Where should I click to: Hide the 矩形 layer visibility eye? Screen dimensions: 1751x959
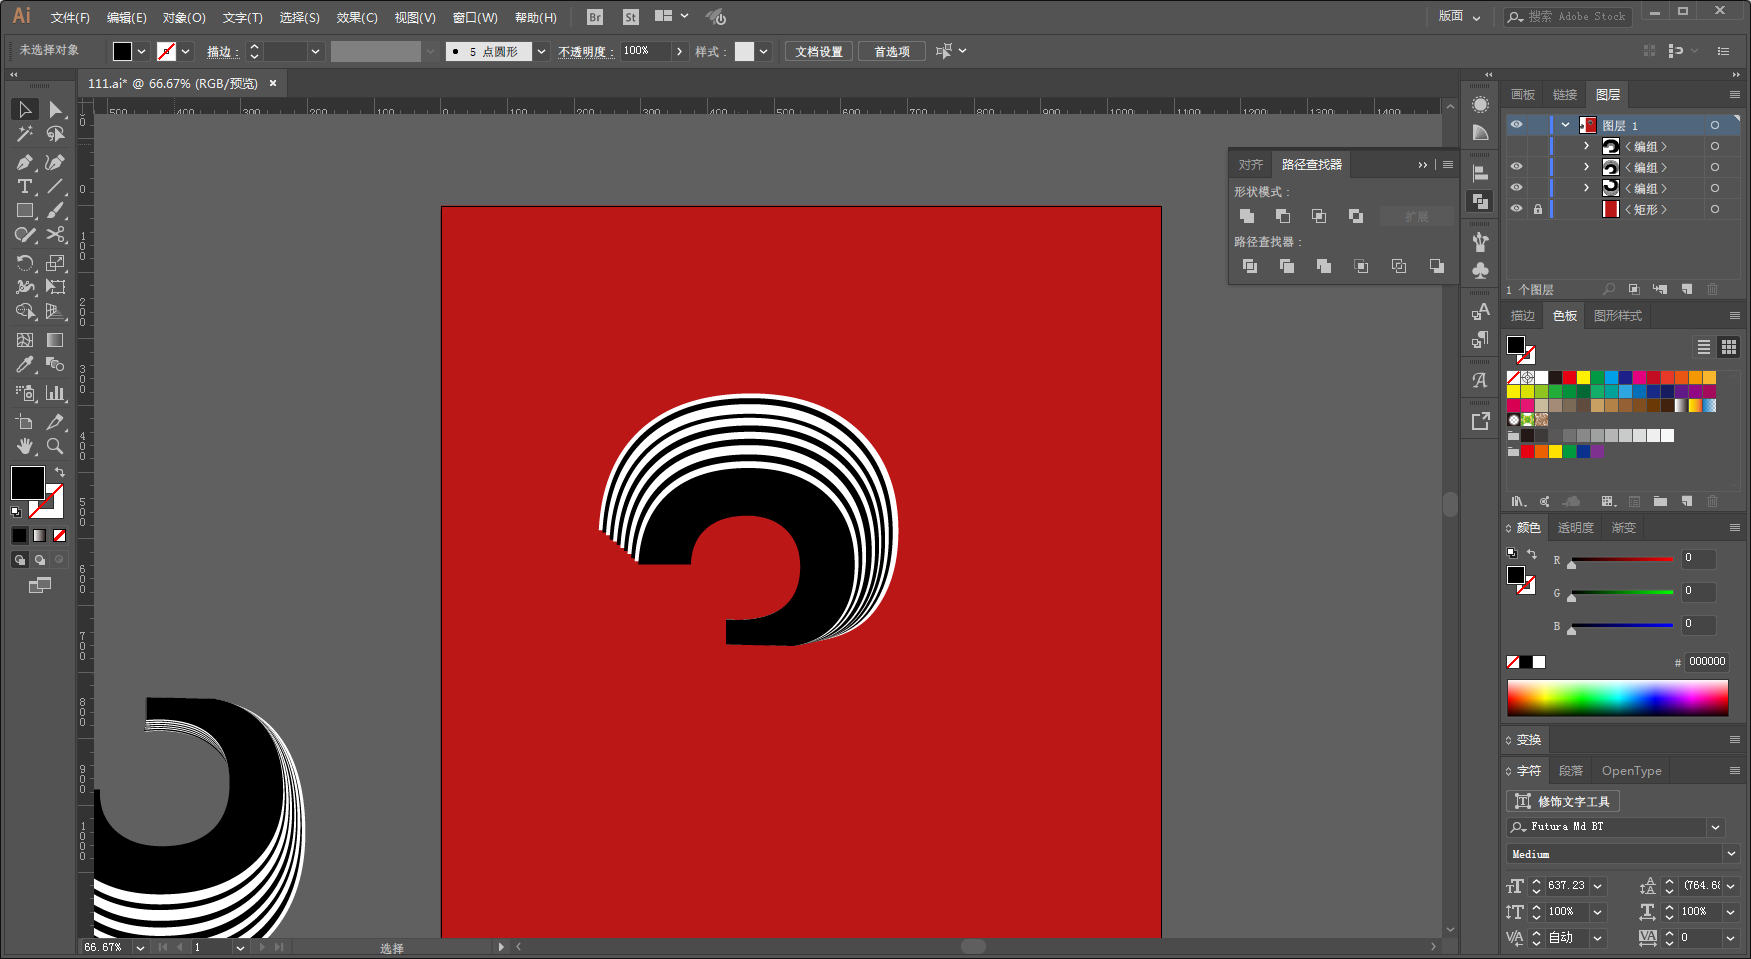point(1516,209)
